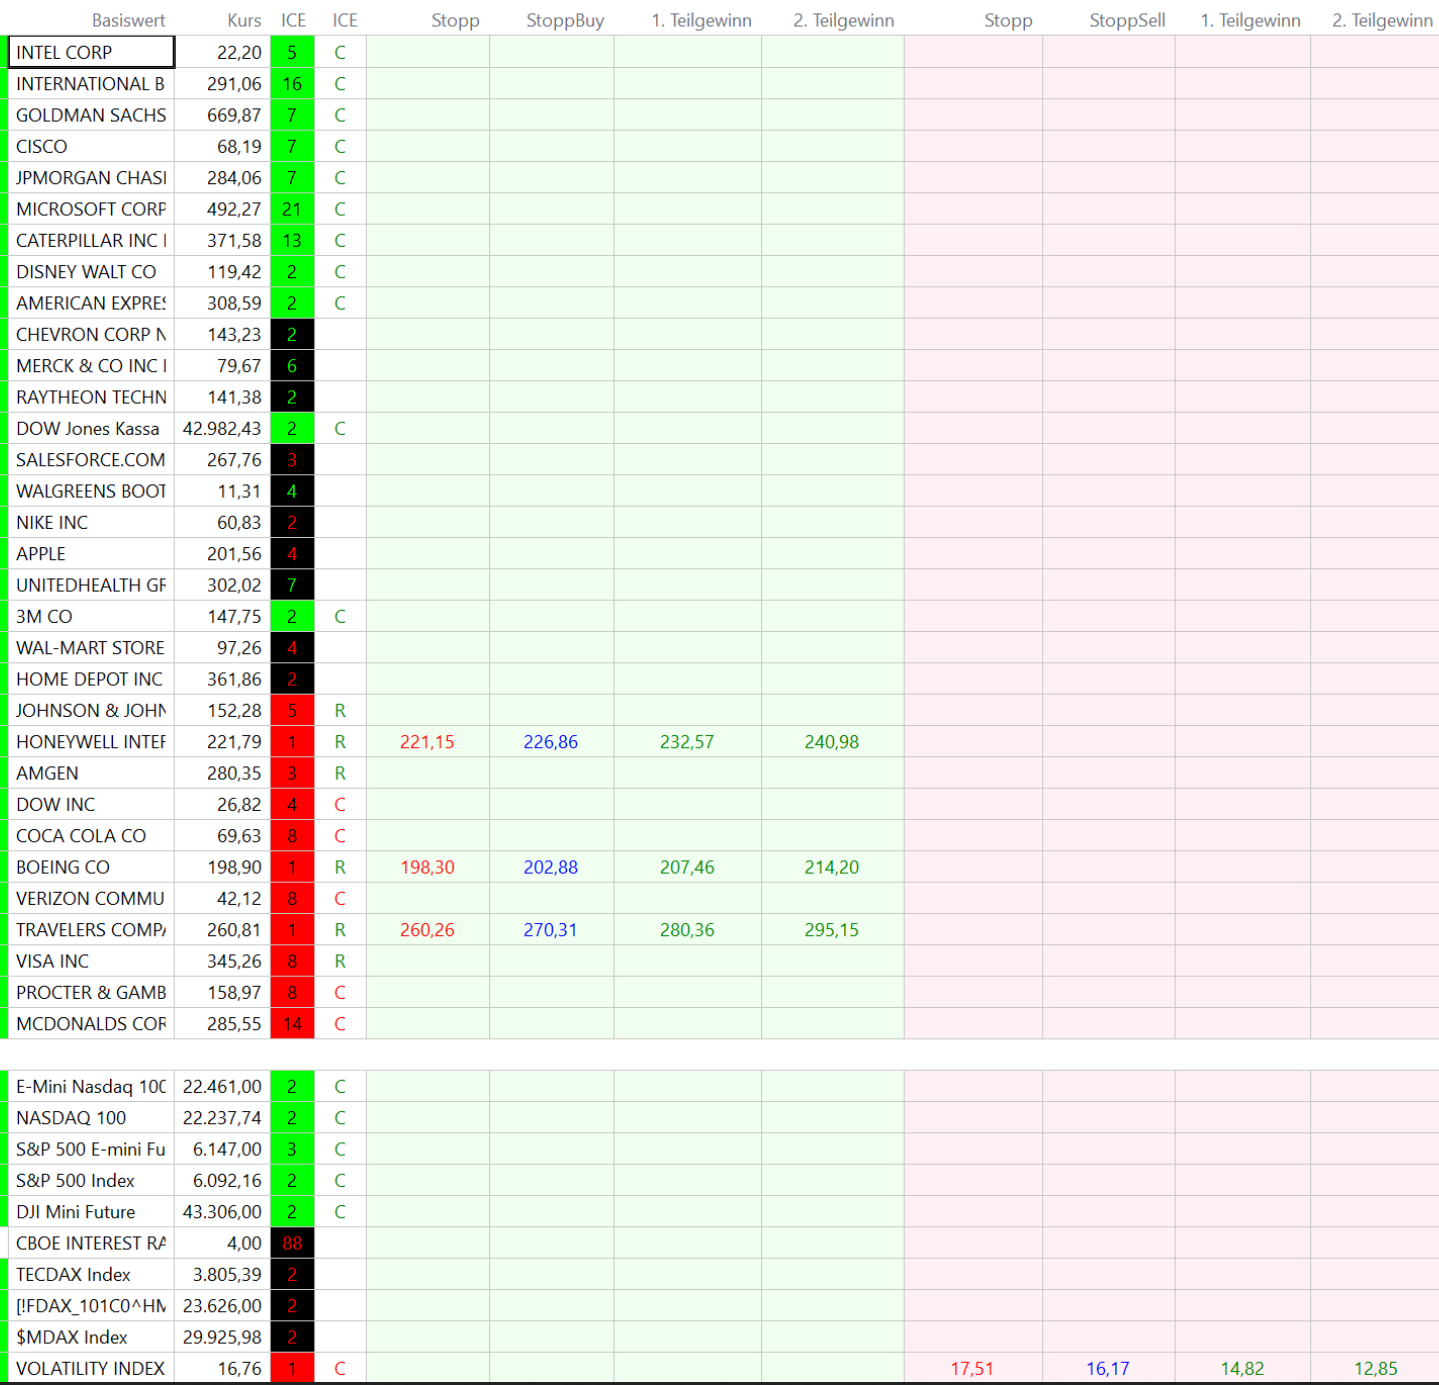Screen dimensions: 1439x1385
Task: Select the NASDAQ 100 row name
Action: 71,1118
